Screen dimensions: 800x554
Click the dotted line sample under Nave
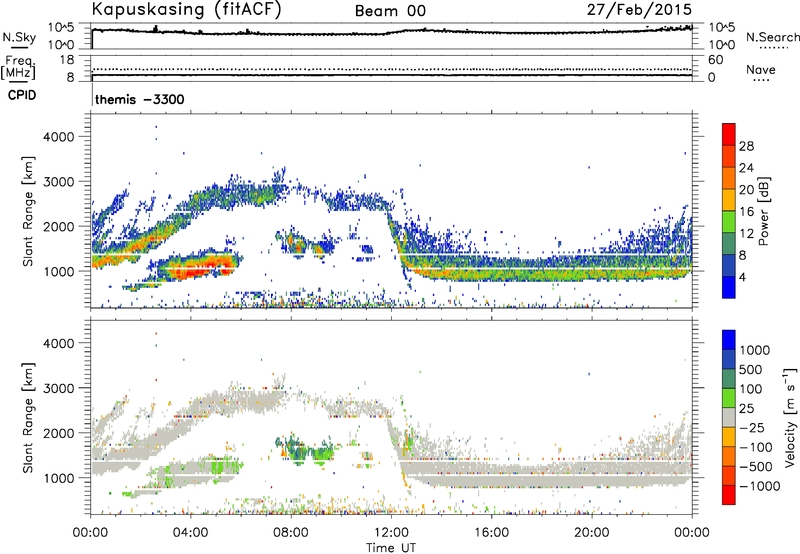pos(761,80)
